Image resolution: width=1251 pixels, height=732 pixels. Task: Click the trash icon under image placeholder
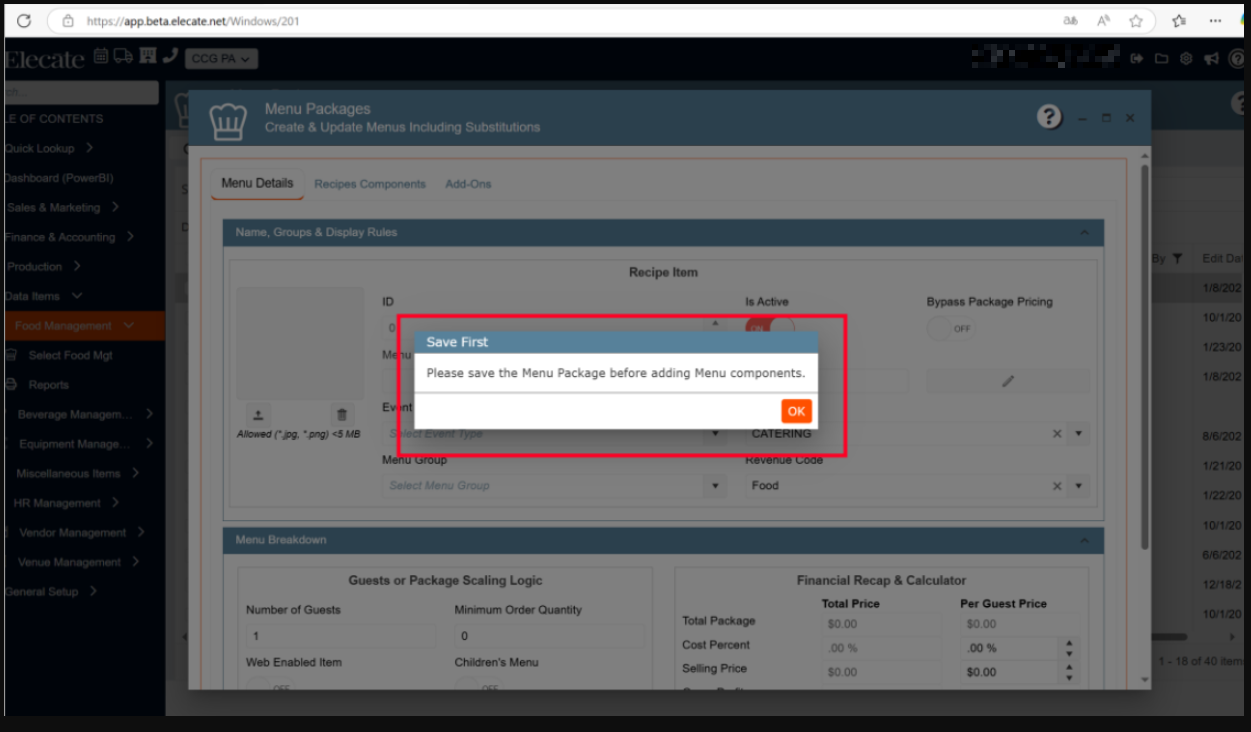pos(342,414)
